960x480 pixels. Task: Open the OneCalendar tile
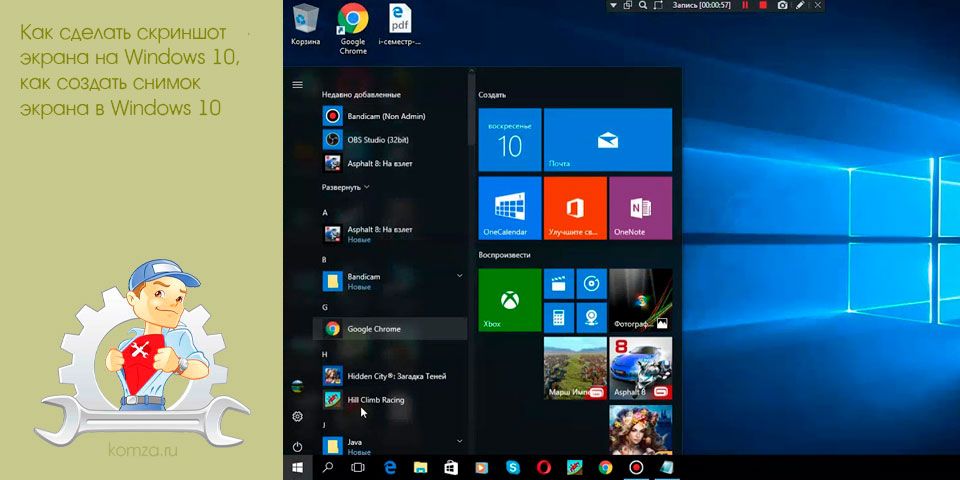pos(509,208)
